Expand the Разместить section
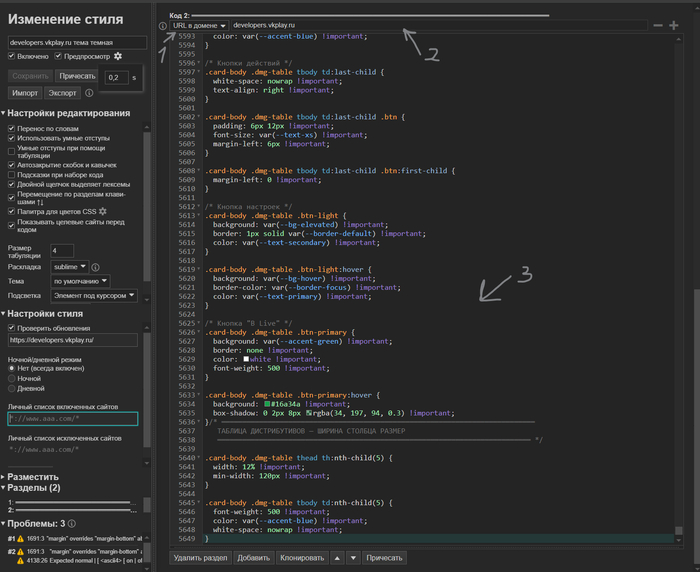This screenshot has width=700, height=572. [30, 477]
